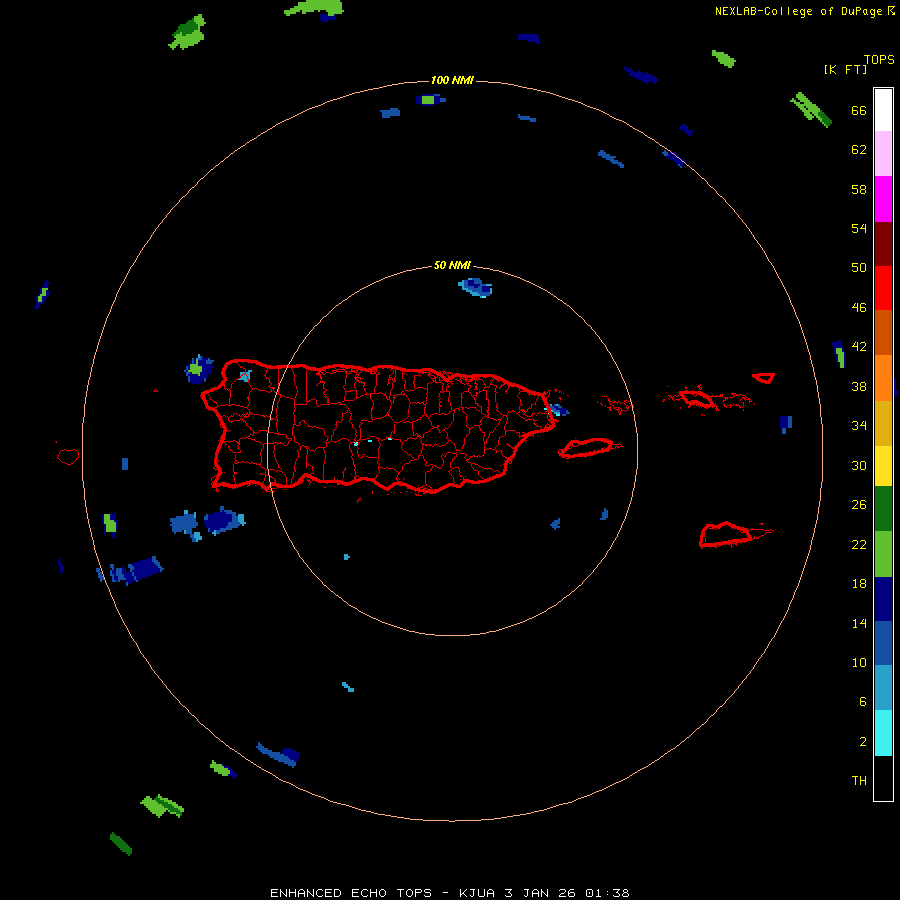This screenshot has height=900, width=900.
Task: Click the 38 legend value
Action: (x=859, y=387)
